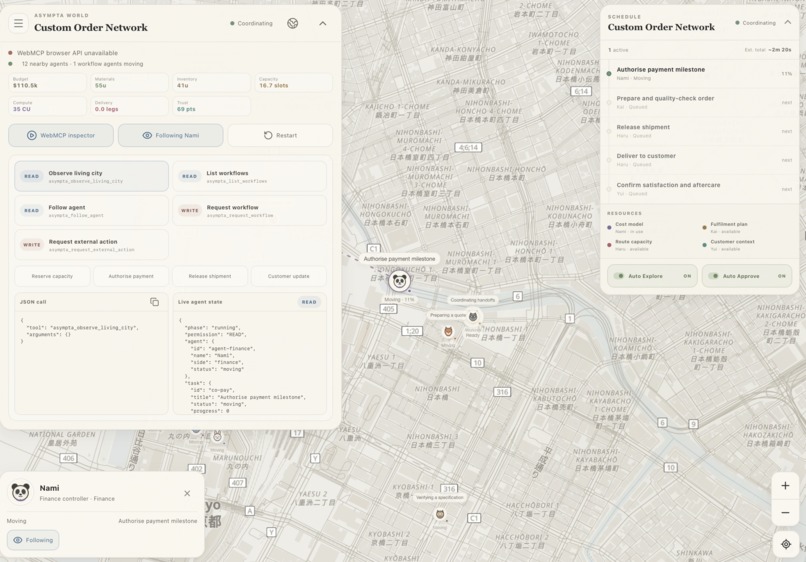Select the Request external action tool
Viewport: 806px width, 562px height.
tap(91, 245)
